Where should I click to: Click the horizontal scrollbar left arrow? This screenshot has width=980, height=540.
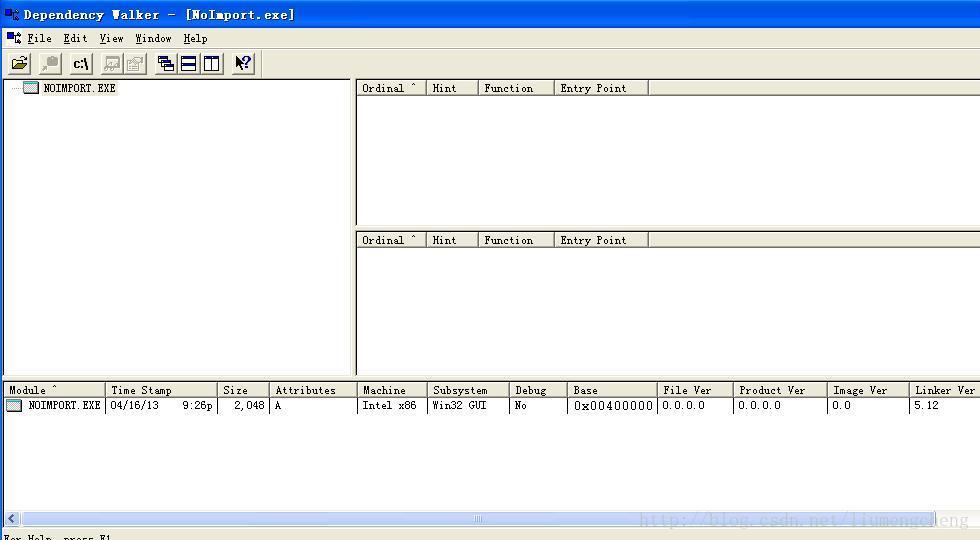pyautogui.click(x=12, y=519)
